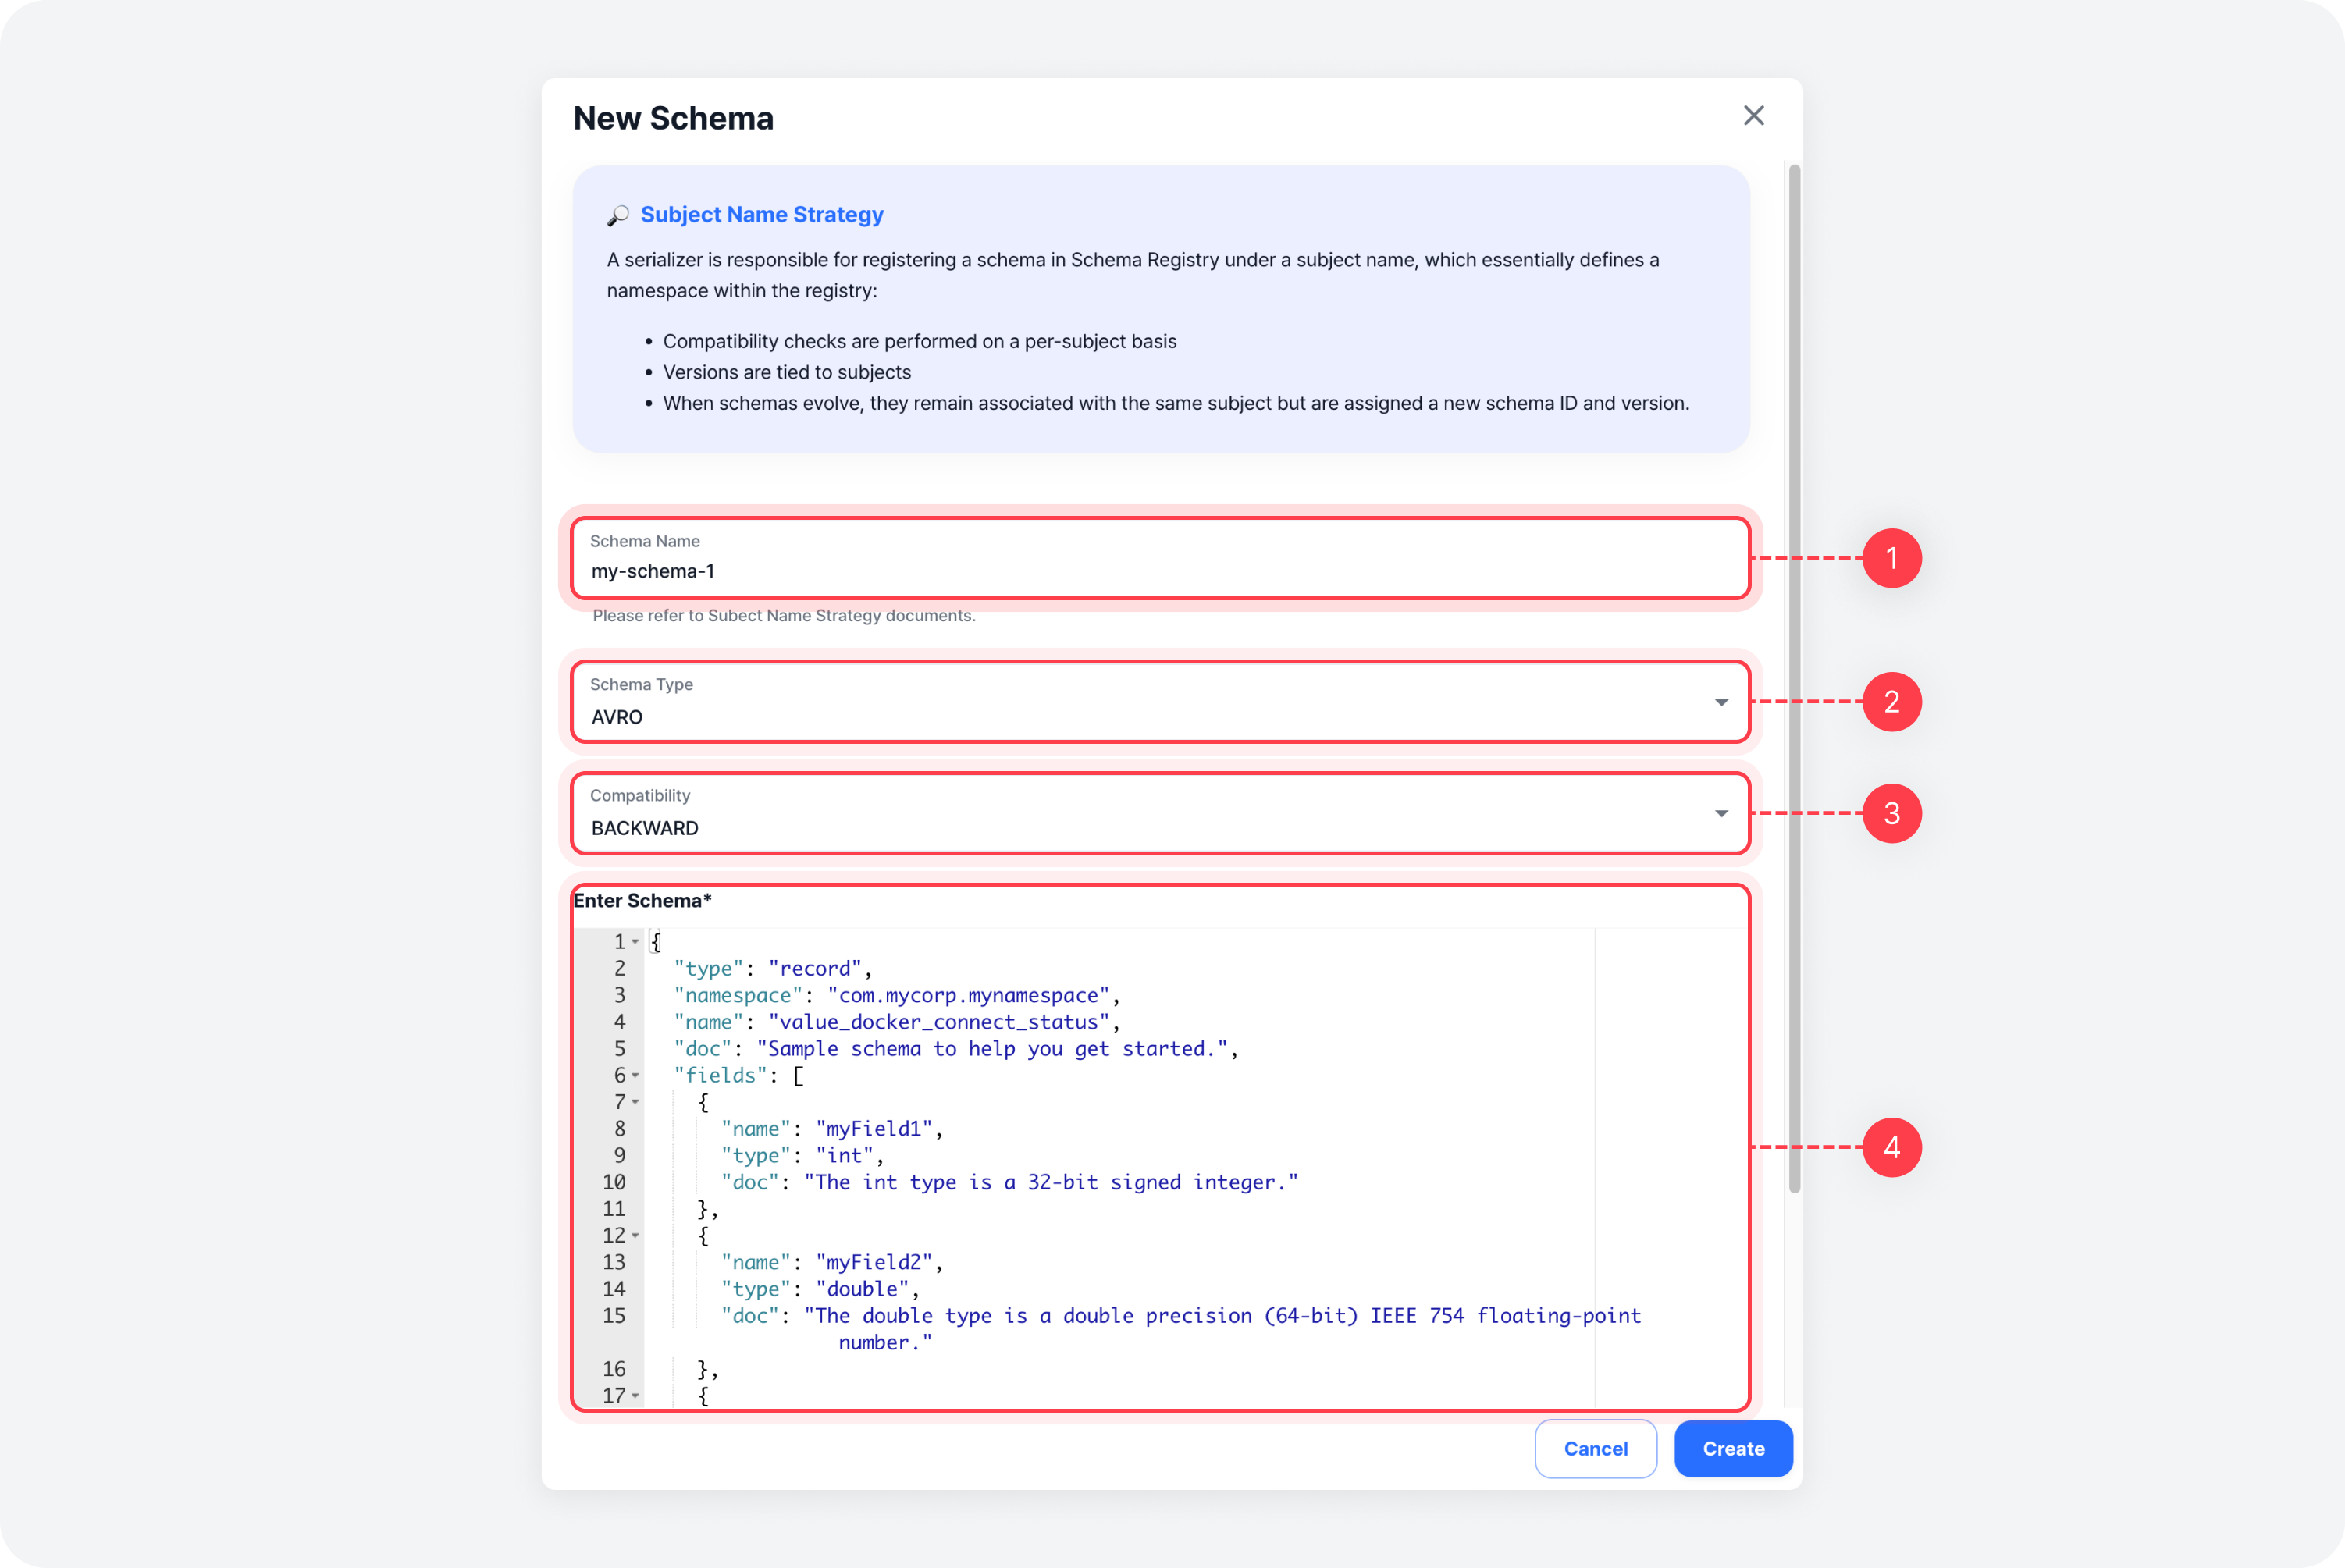2345x1568 pixels.
Task: Click the "type": "int" line
Action: click(x=803, y=1156)
